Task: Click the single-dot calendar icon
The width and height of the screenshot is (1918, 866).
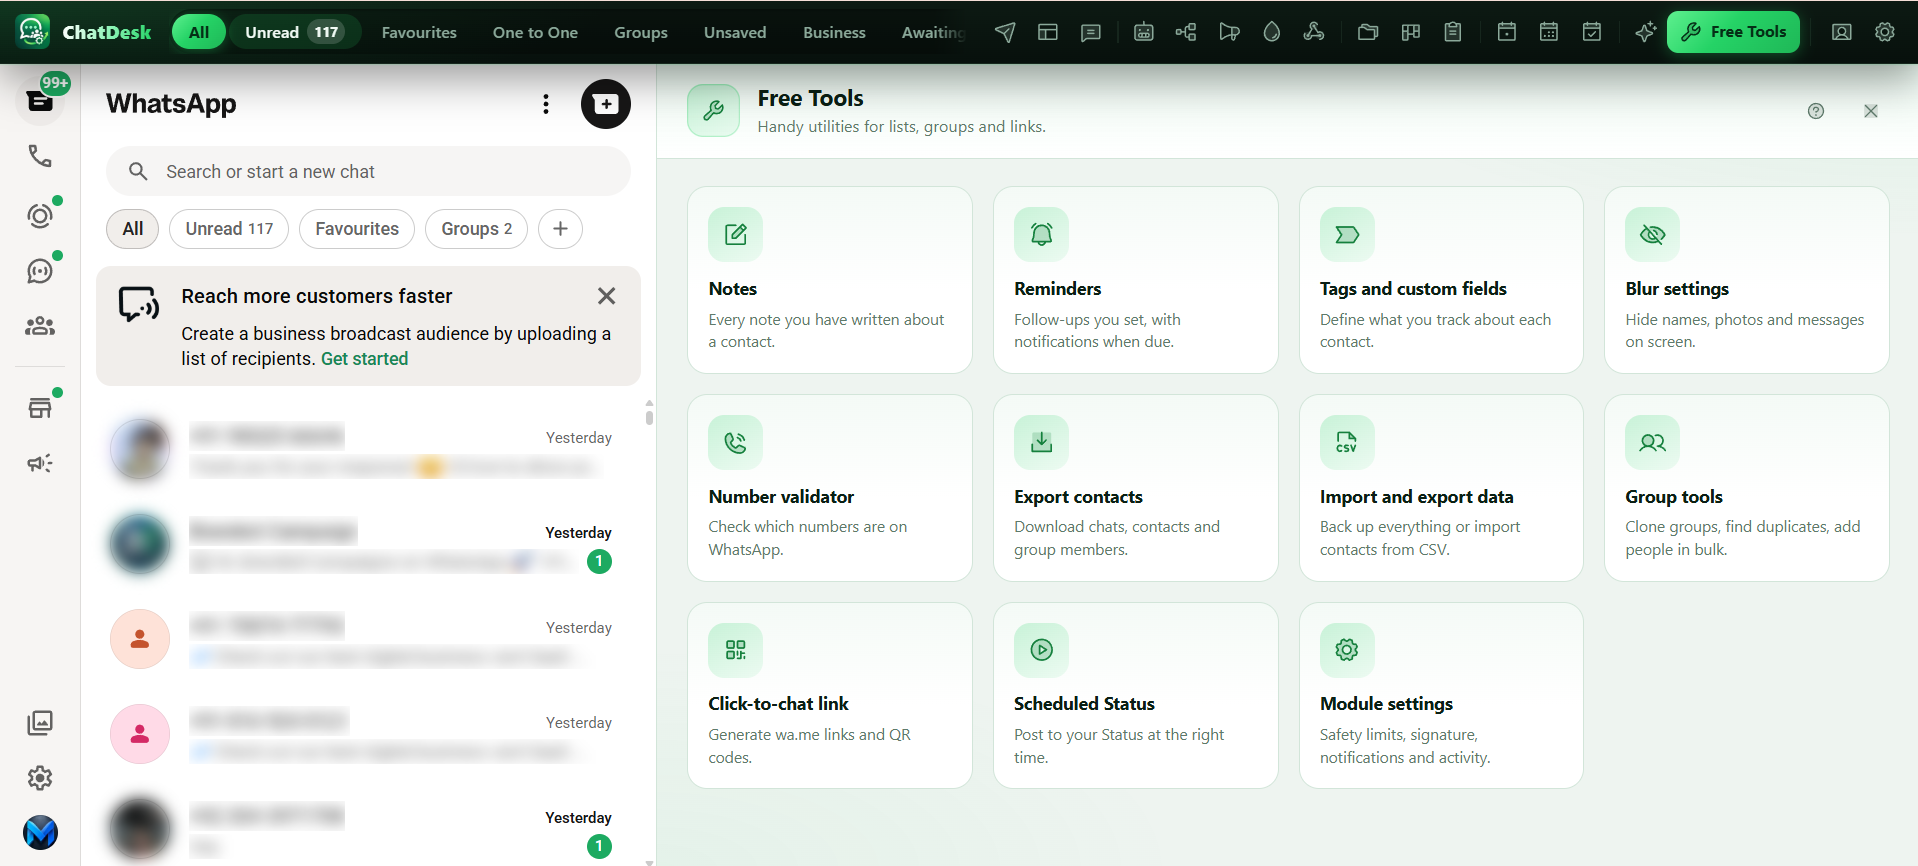Action: pyautogui.click(x=1507, y=32)
